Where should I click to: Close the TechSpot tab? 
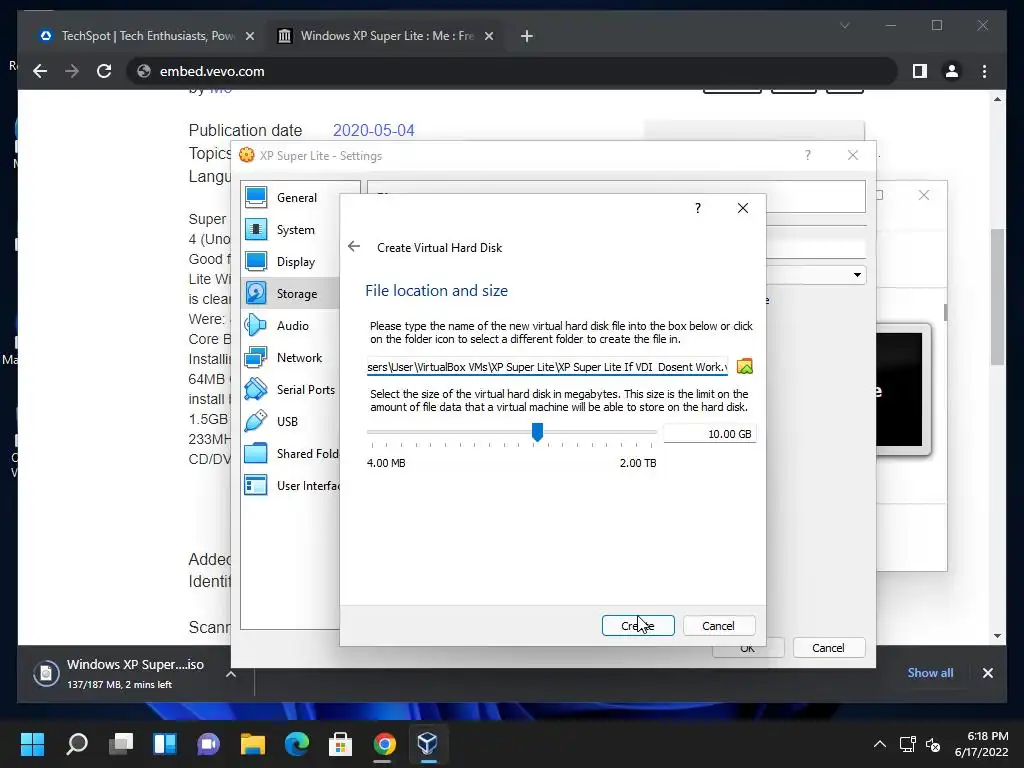coord(249,36)
